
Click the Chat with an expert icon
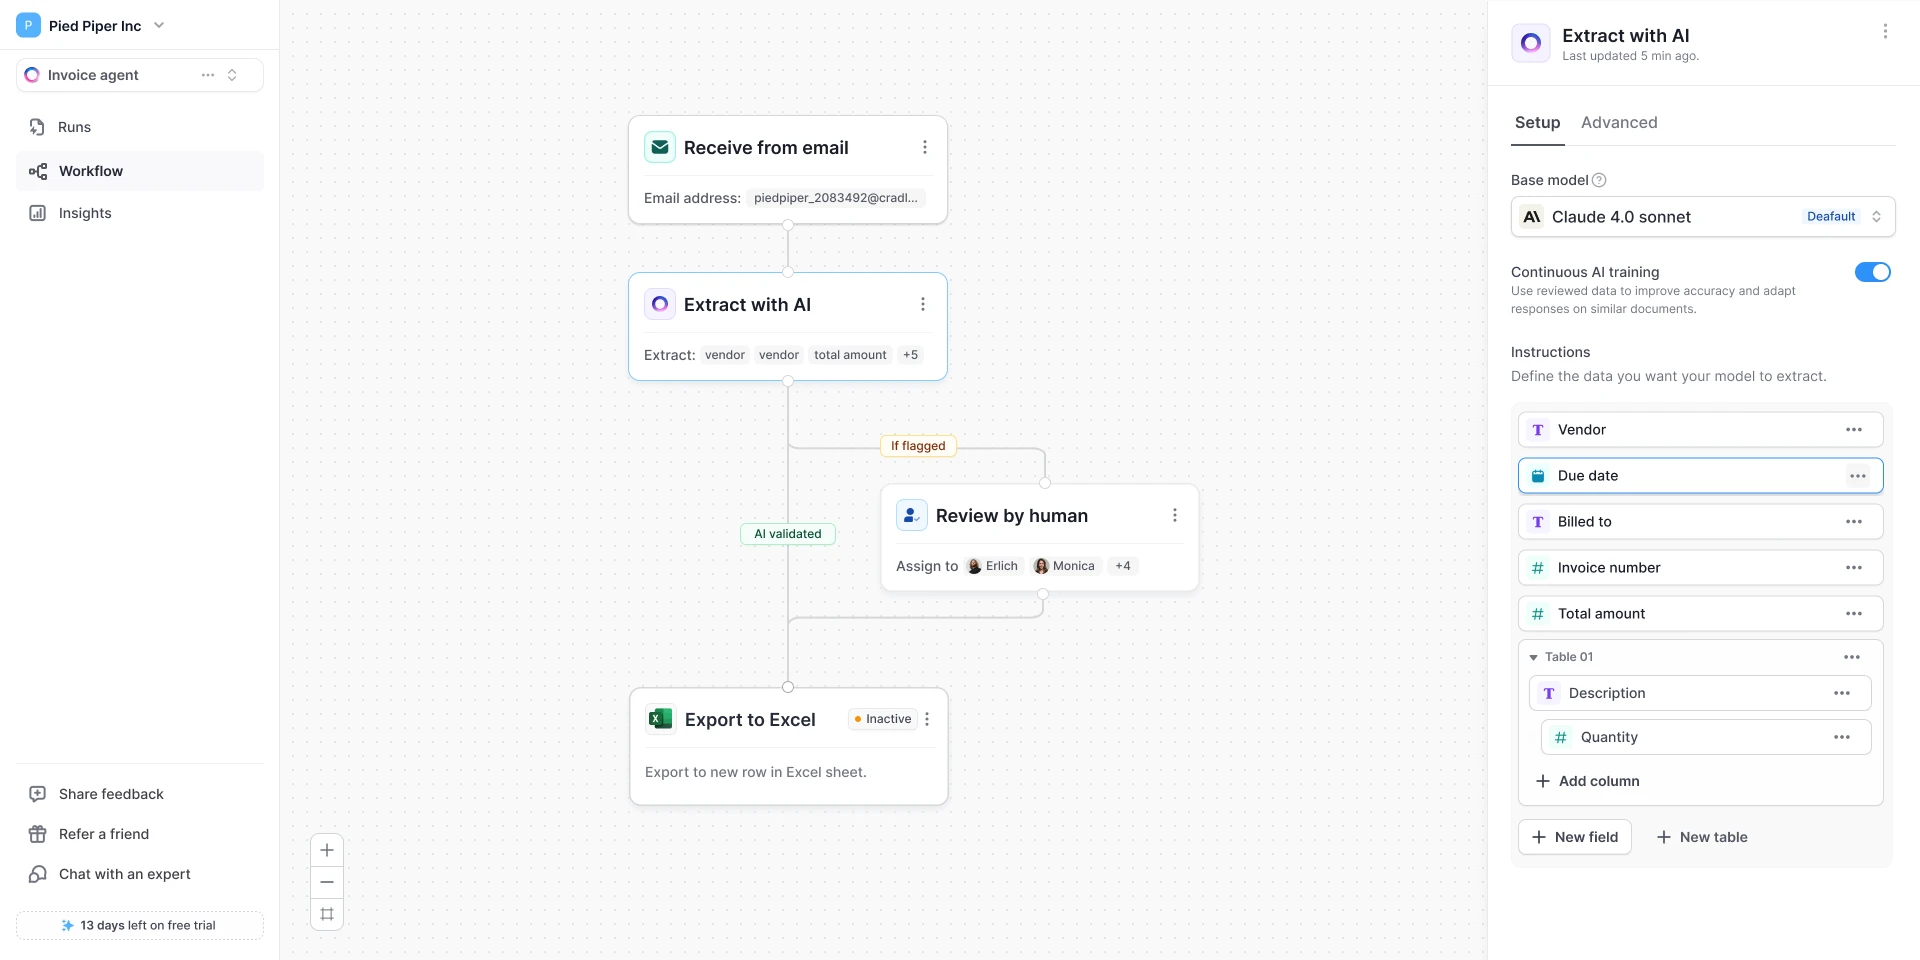(37, 874)
